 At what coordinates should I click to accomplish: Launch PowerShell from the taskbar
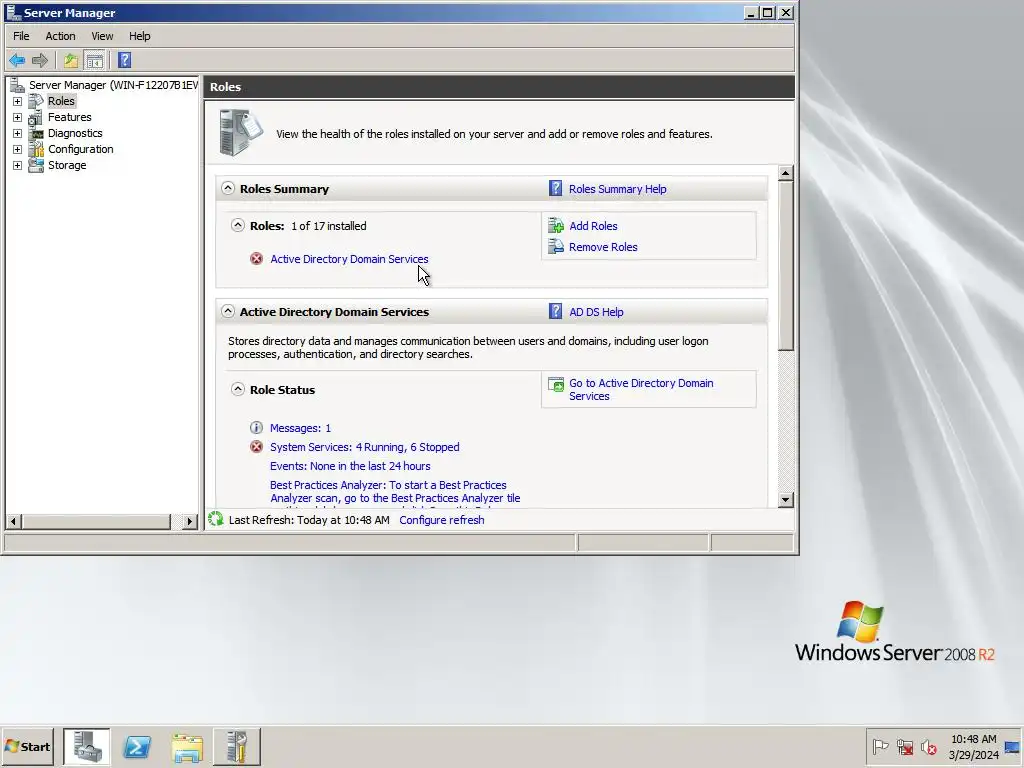click(137, 746)
